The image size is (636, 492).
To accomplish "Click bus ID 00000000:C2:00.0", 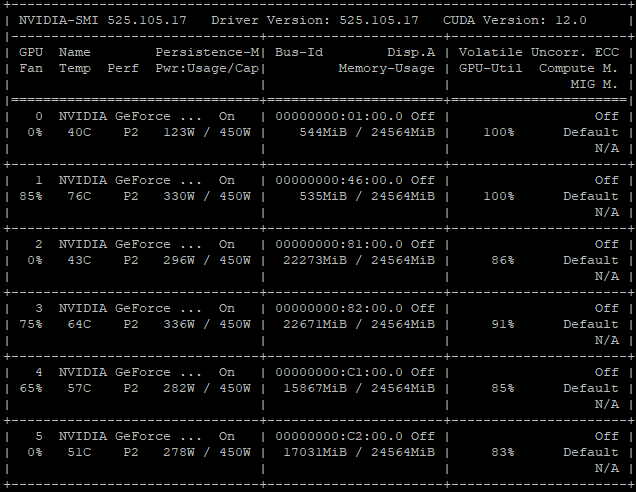I will tap(339, 436).
